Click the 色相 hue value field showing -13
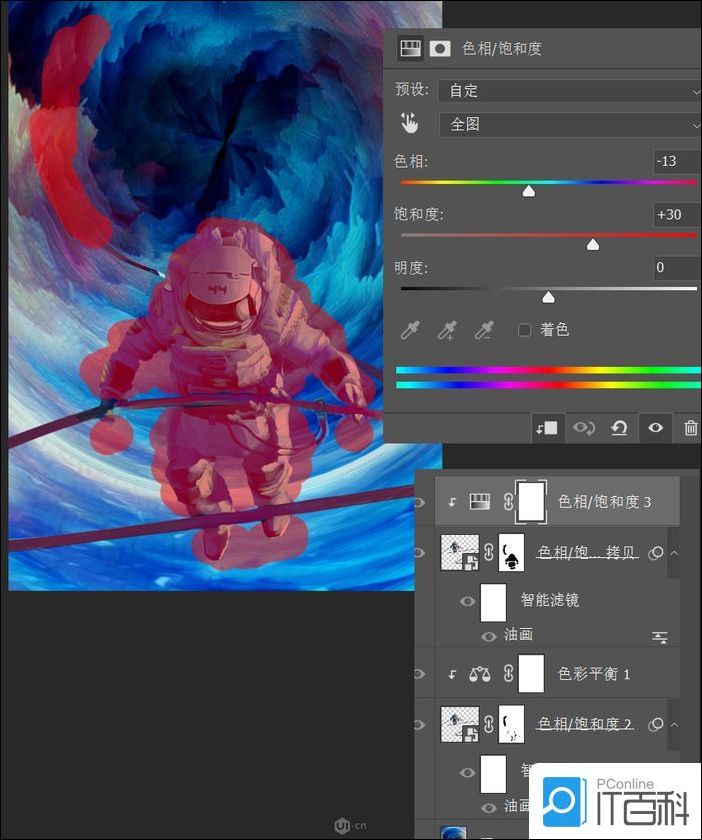The height and width of the screenshot is (840, 702). 677,161
